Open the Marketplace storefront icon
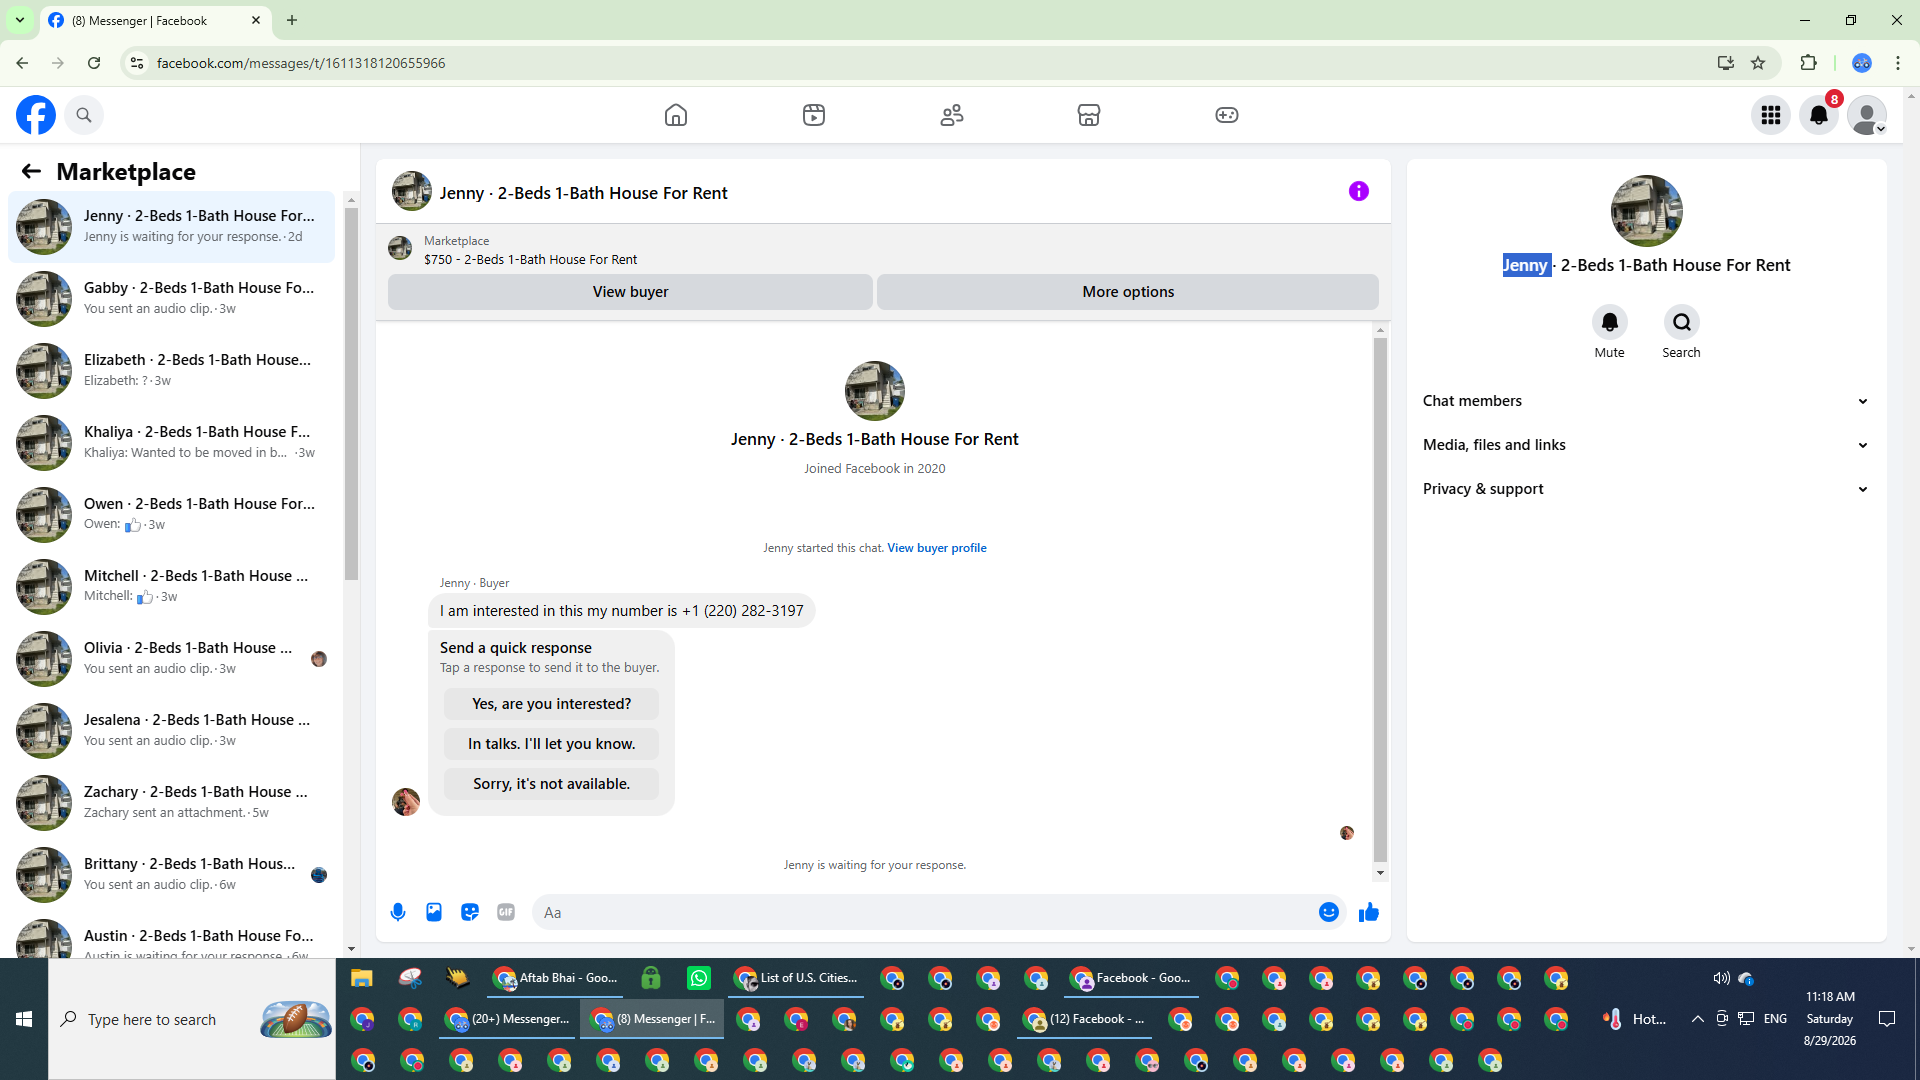Image resolution: width=1920 pixels, height=1080 pixels. coord(1089,115)
